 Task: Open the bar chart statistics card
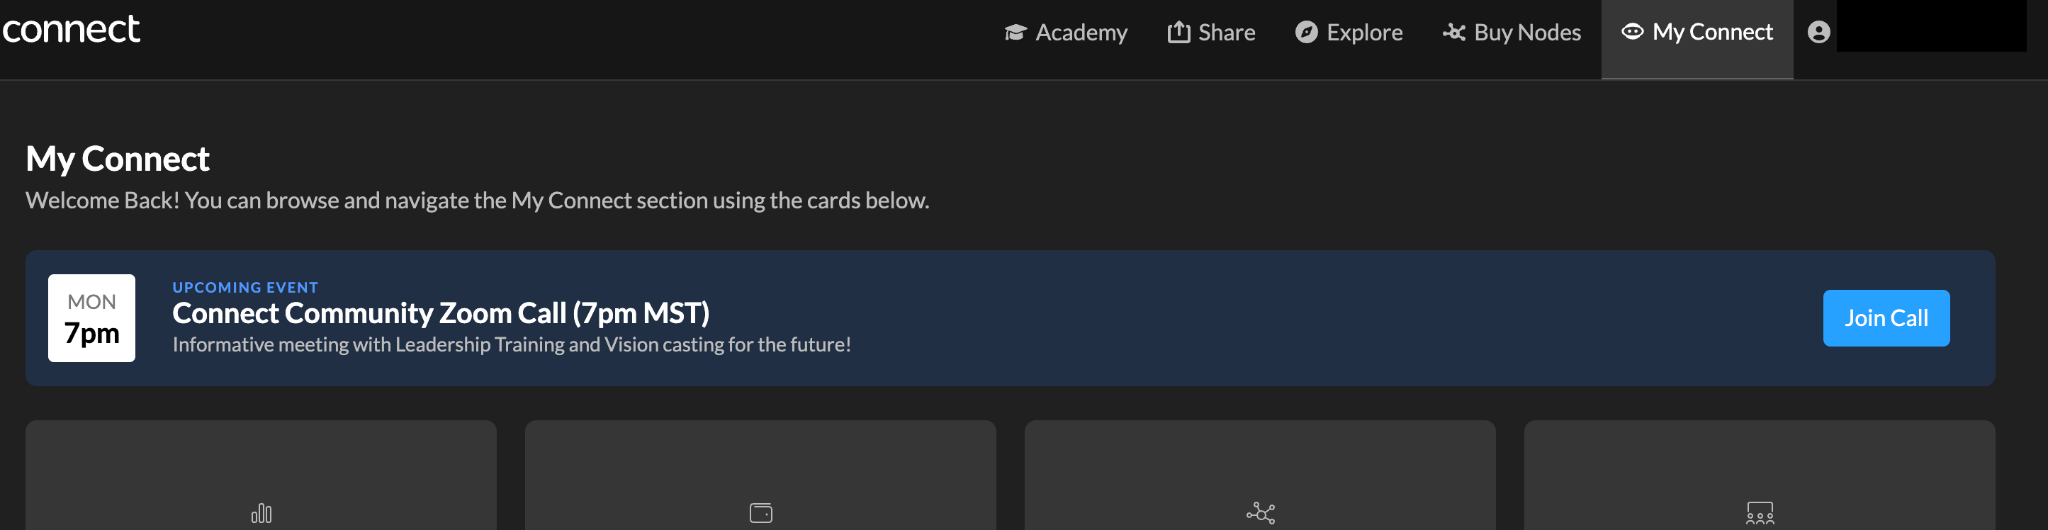261,475
